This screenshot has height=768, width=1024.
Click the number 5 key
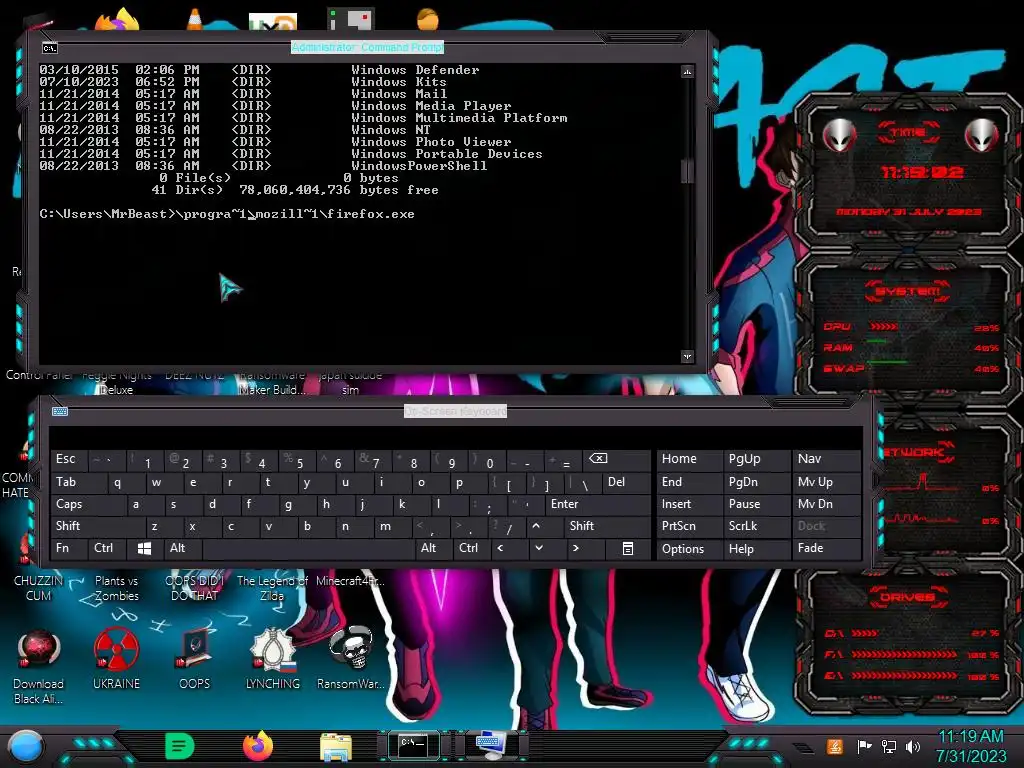(x=298, y=460)
